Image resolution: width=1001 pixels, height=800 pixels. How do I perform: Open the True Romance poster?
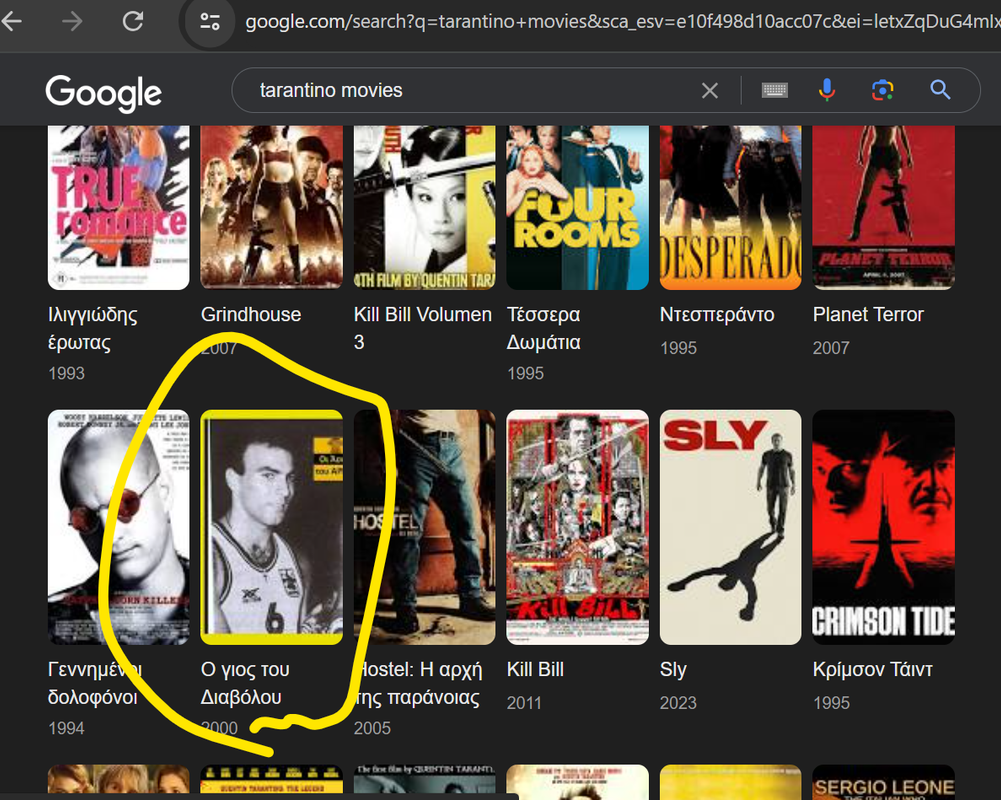point(119,208)
